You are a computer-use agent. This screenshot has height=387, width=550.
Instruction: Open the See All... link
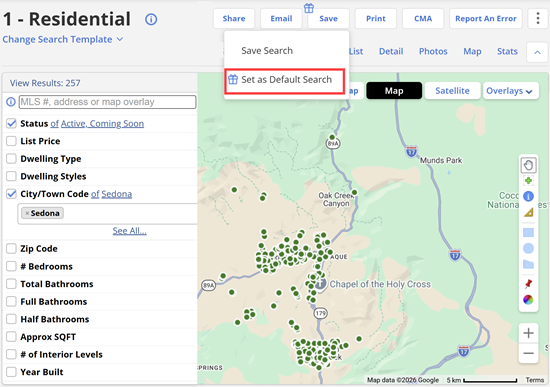click(129, 231)
